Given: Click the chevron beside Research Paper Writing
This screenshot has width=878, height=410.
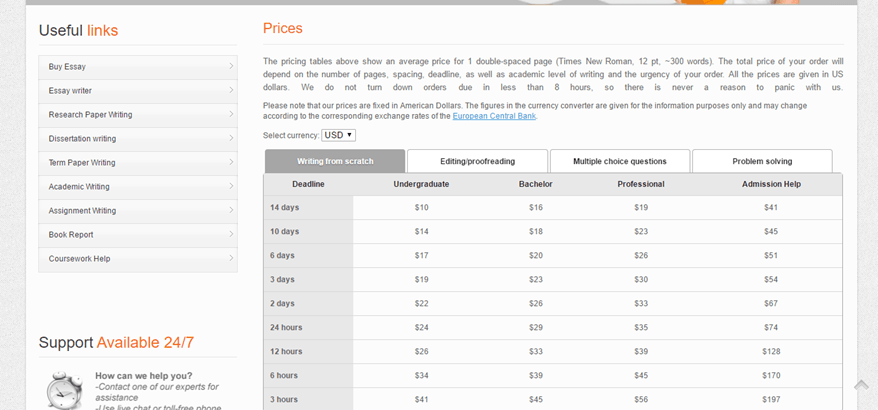Looking at the screenshot, I should click(231, 114).
